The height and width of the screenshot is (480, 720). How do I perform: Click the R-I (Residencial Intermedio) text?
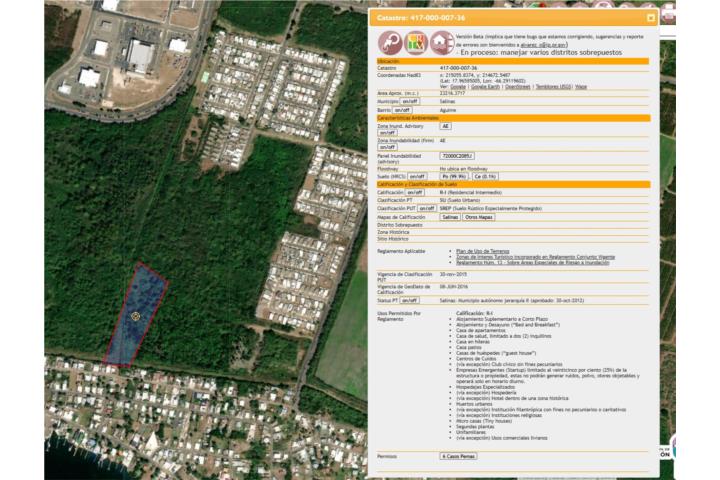point(471,192)
